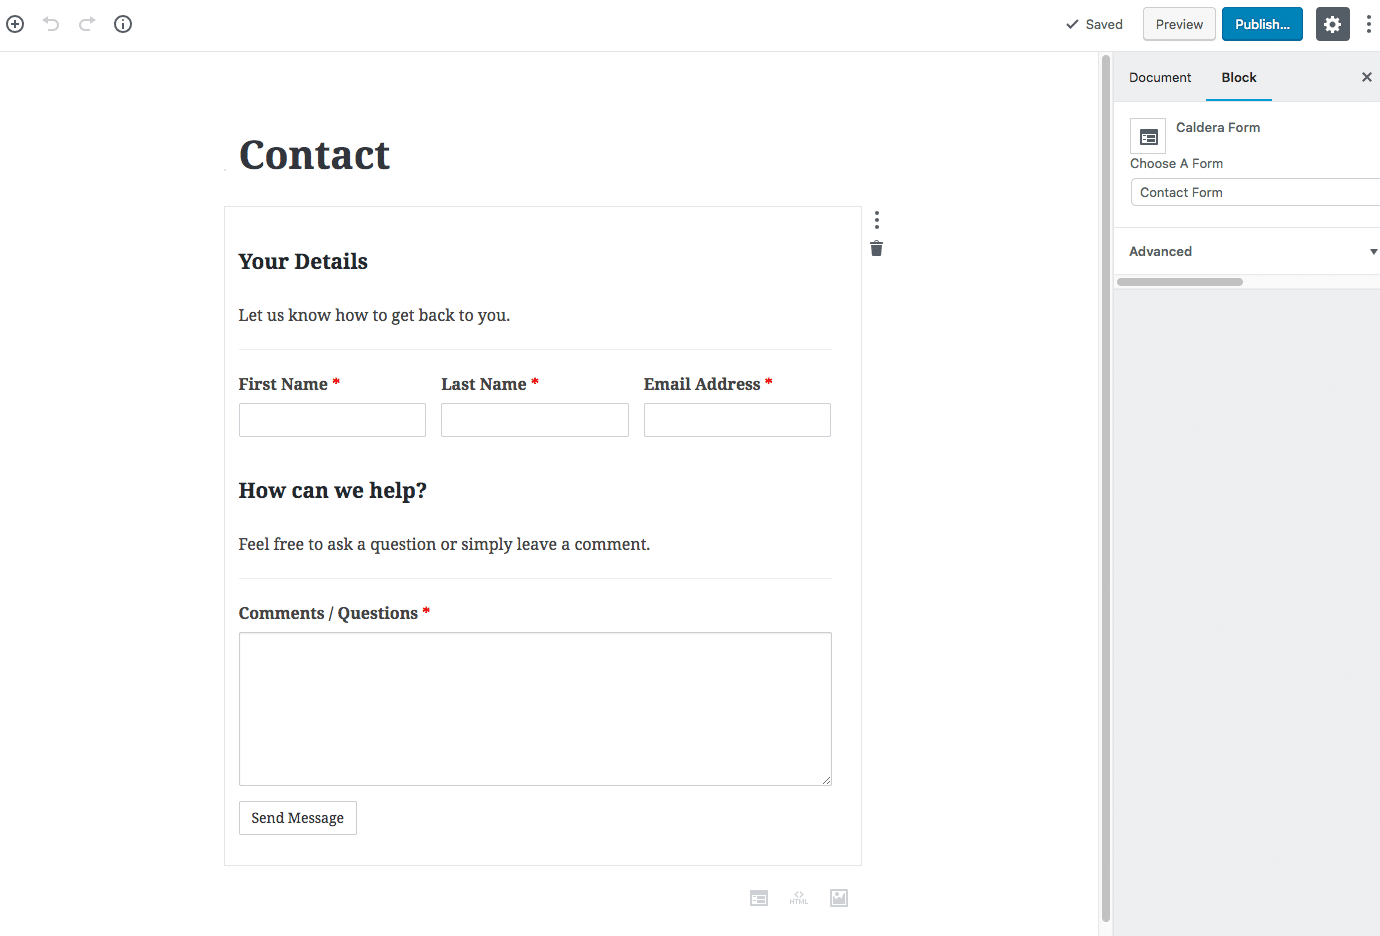
Task: Click the undo arrow icon
Action: tap(51, 24)
